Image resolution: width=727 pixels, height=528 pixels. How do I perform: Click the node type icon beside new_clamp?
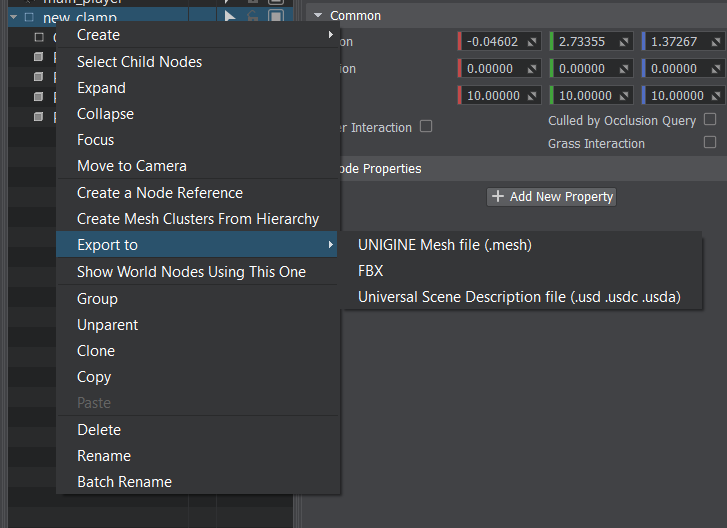28,18
